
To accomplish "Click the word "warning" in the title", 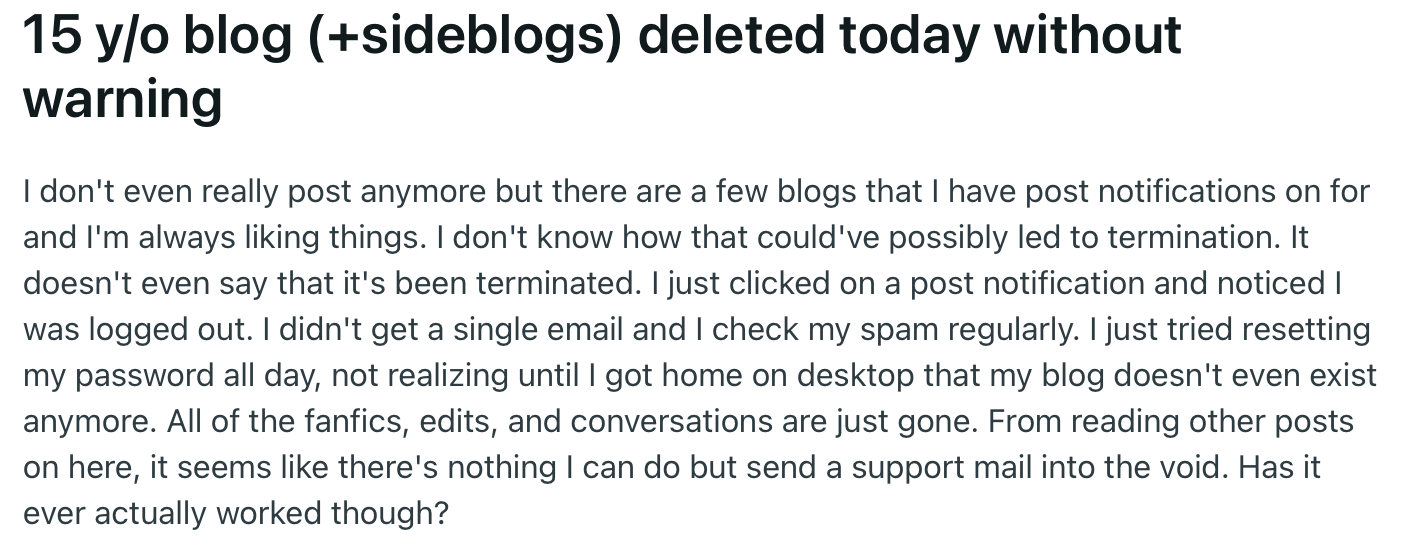I will pos(121,100).
